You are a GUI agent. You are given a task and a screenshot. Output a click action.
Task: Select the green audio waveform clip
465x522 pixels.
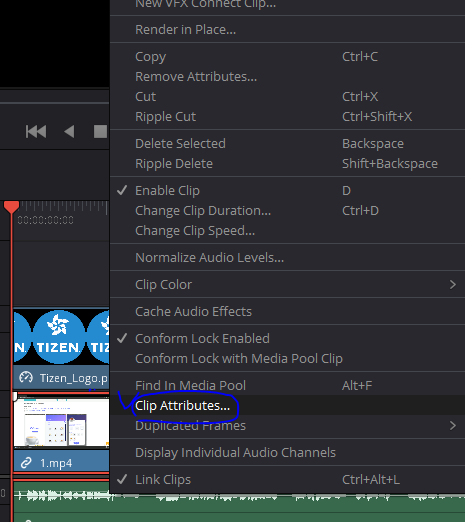click(238, 503)
